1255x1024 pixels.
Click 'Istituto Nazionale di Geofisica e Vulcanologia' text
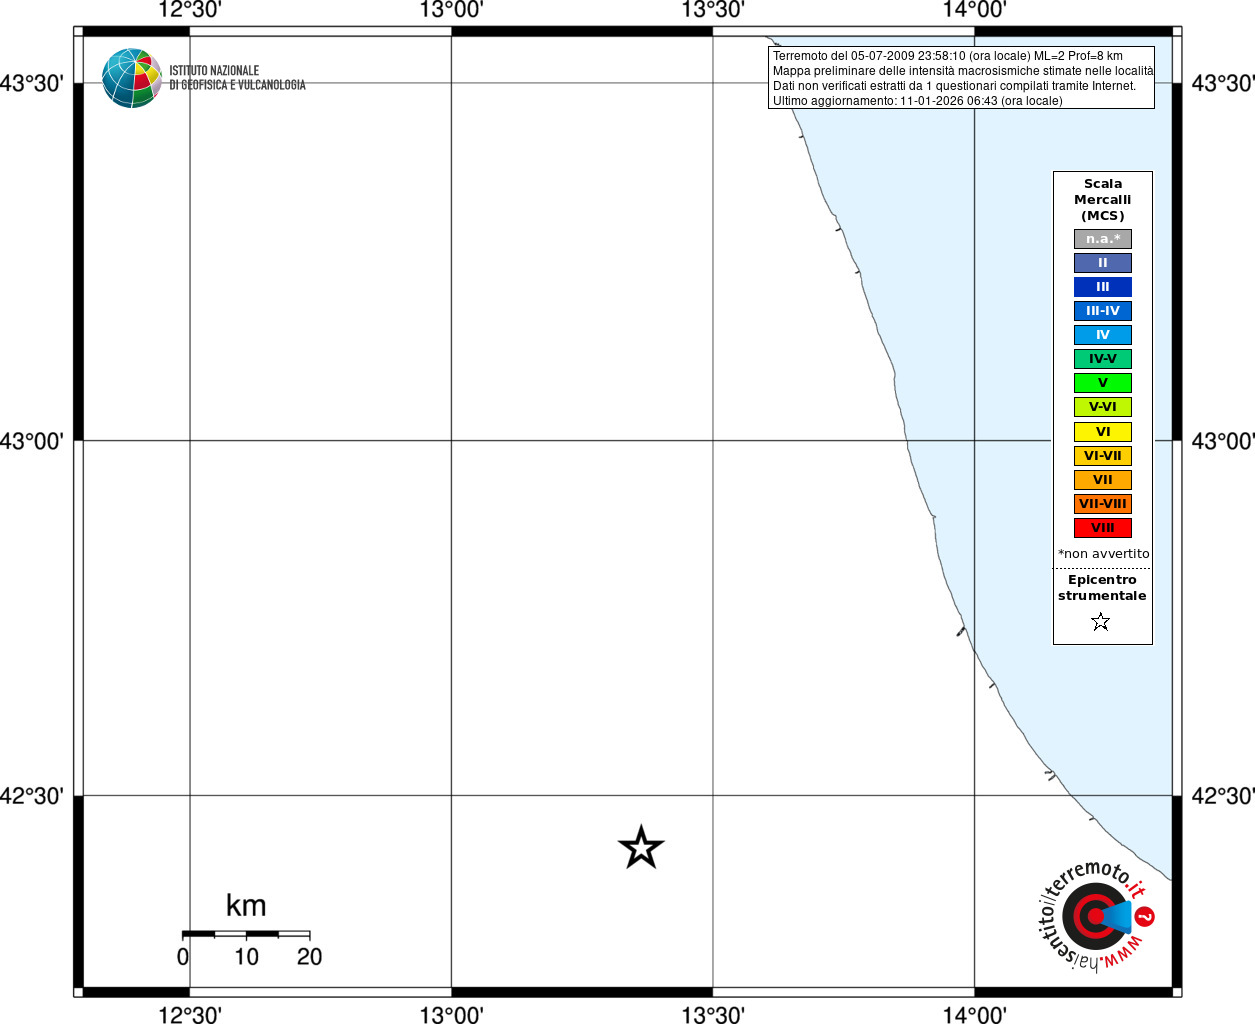pos(237,78)
